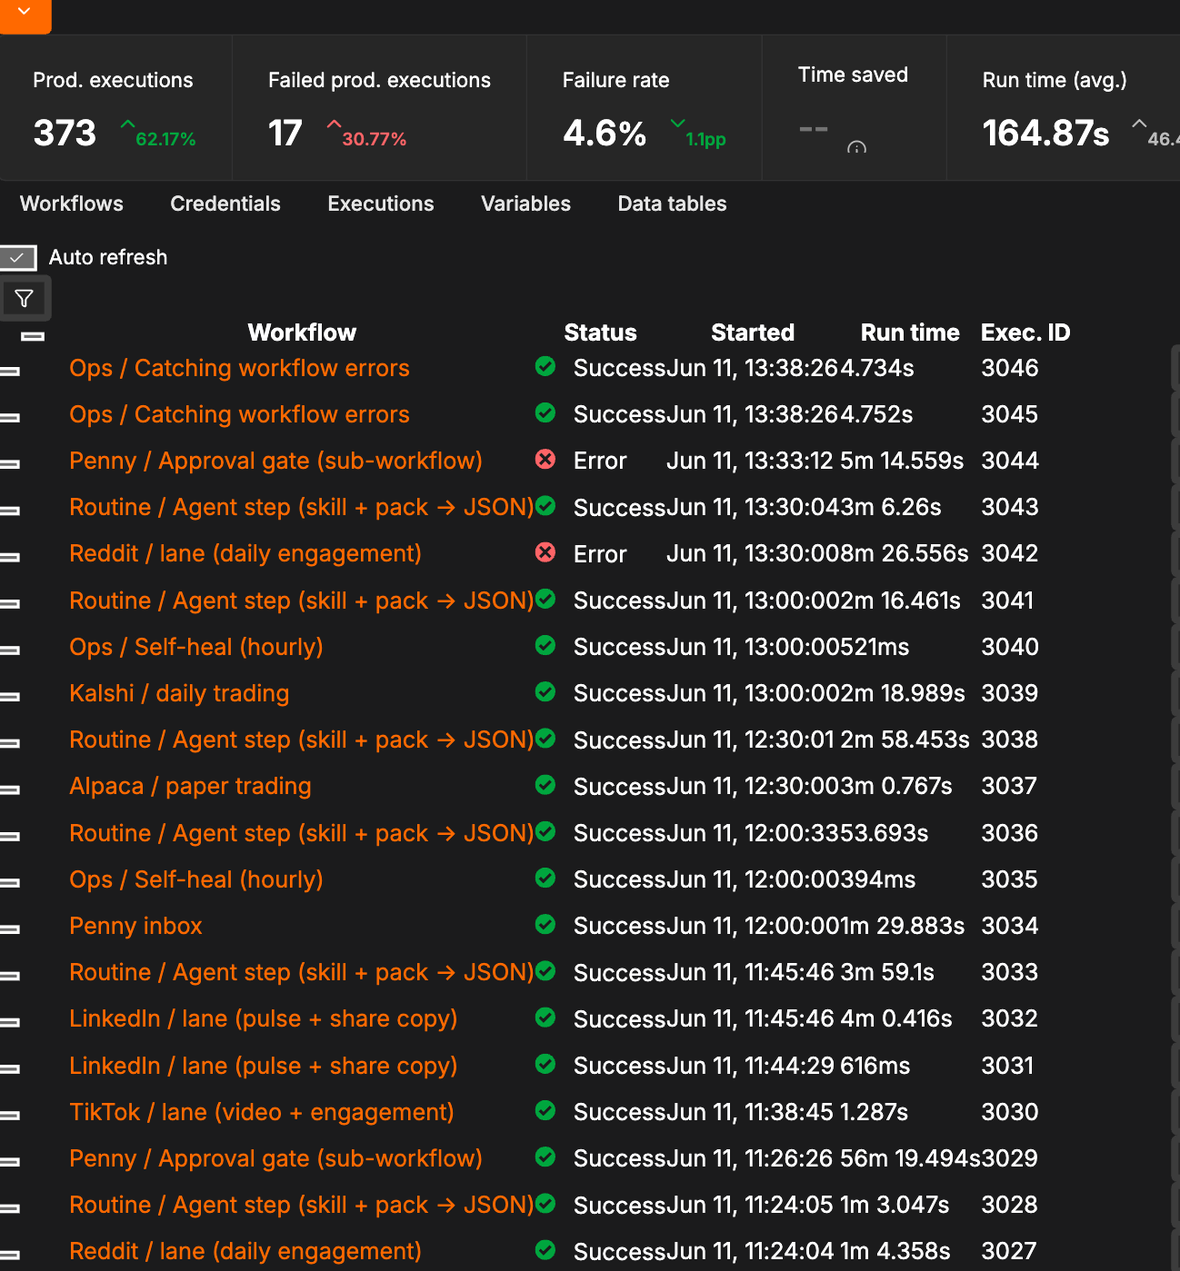Click the red error icon for execution 3042
Viewport: 1180px width, 1271px height.
[545, 552]
